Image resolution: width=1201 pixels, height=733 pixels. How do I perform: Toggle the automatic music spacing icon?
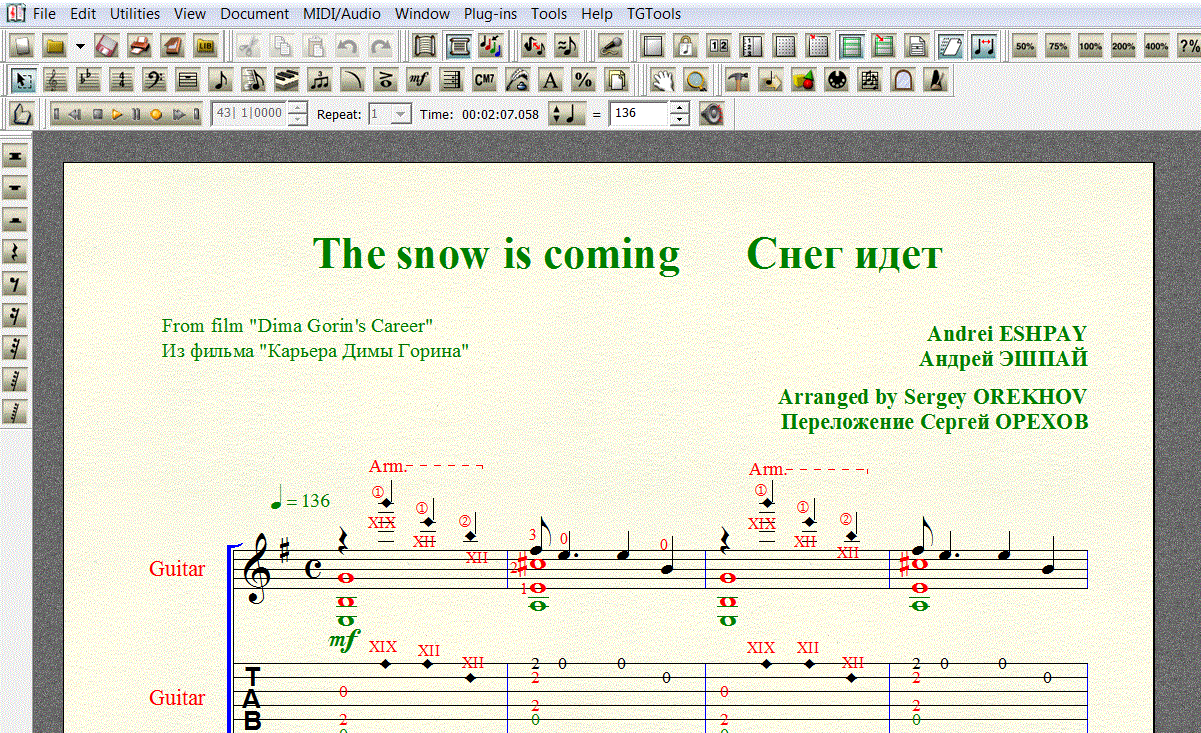tap(985, 45)
